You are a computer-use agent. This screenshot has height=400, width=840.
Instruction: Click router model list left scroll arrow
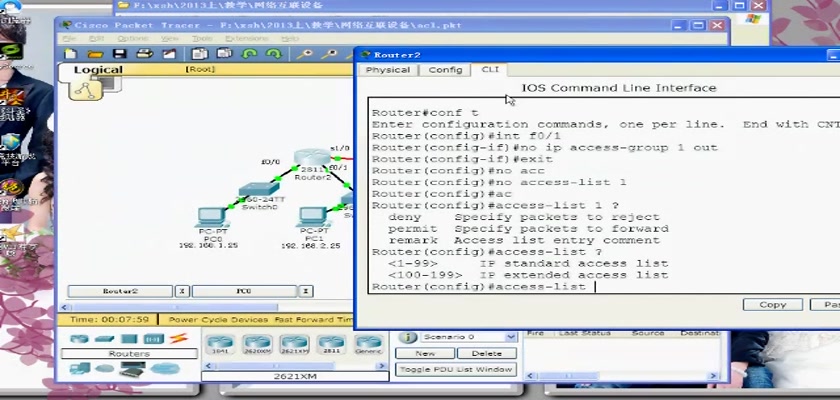point(208,366)
